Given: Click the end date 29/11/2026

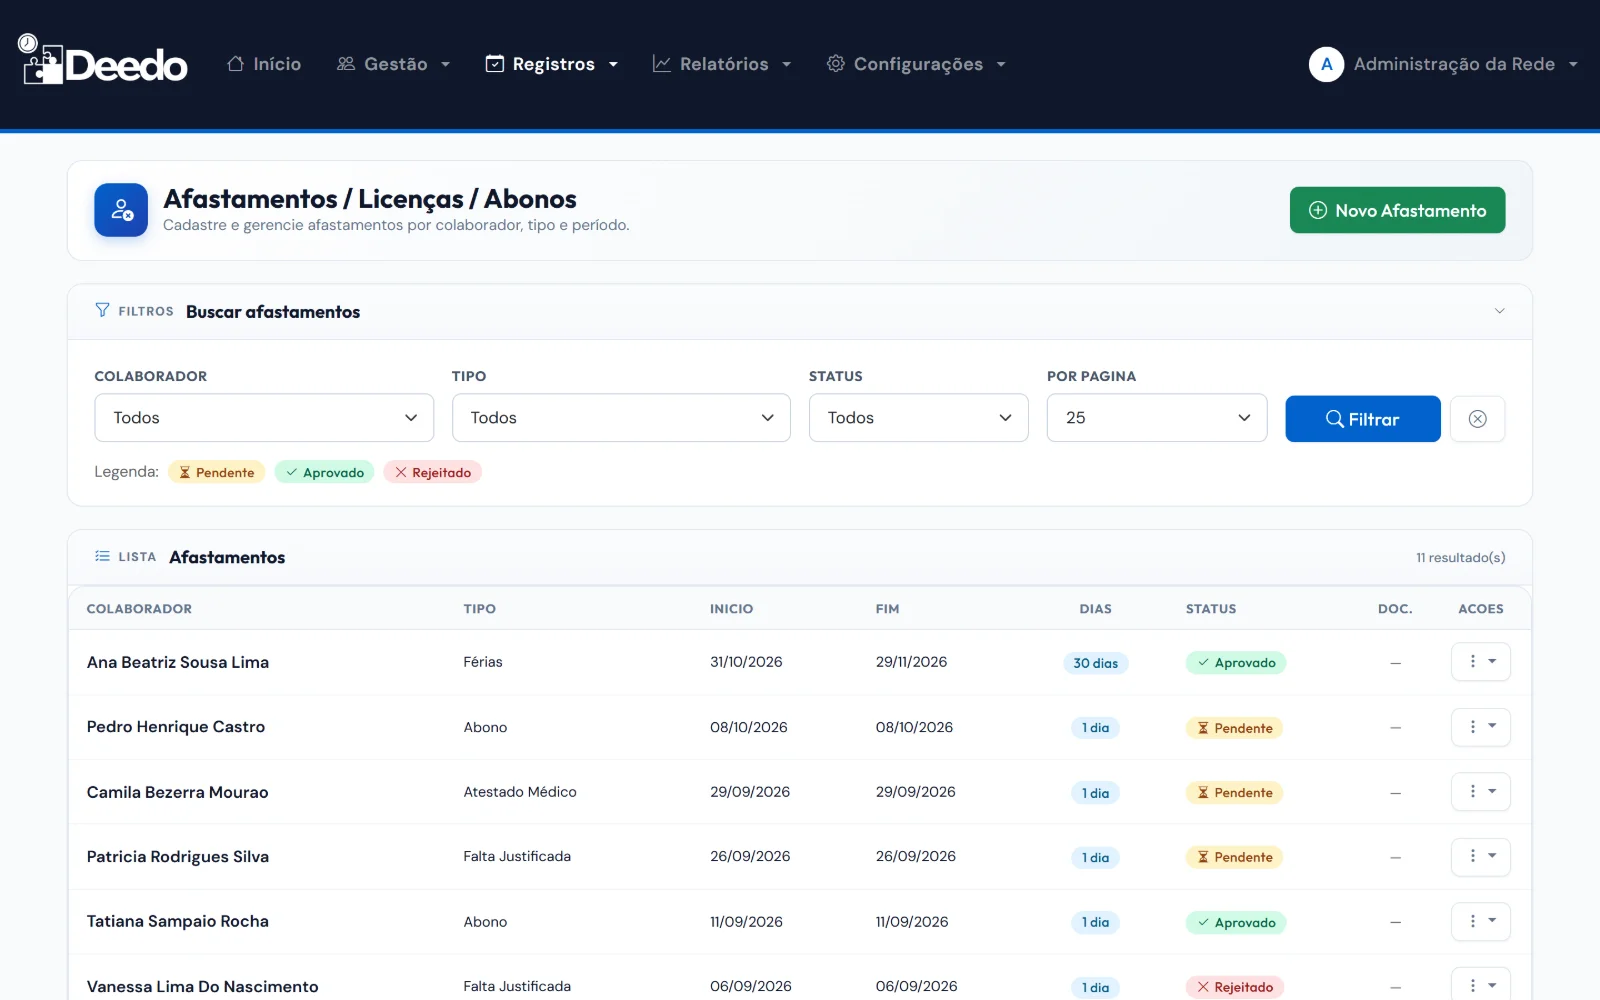Looking at the screenshot, I should tap(911, 662).
